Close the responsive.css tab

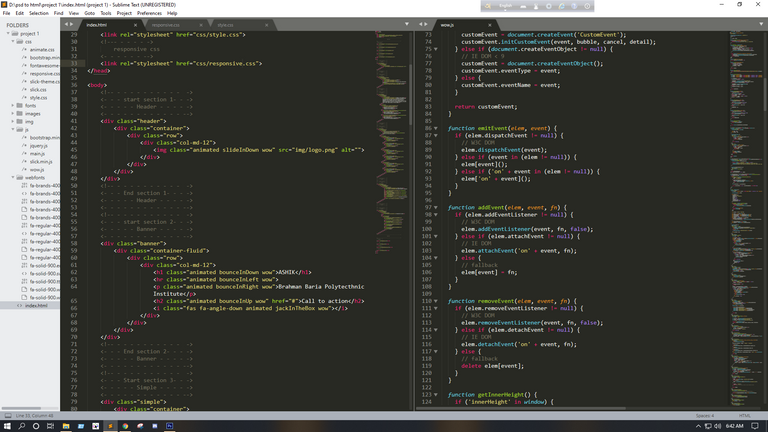(x=201, y=25)
